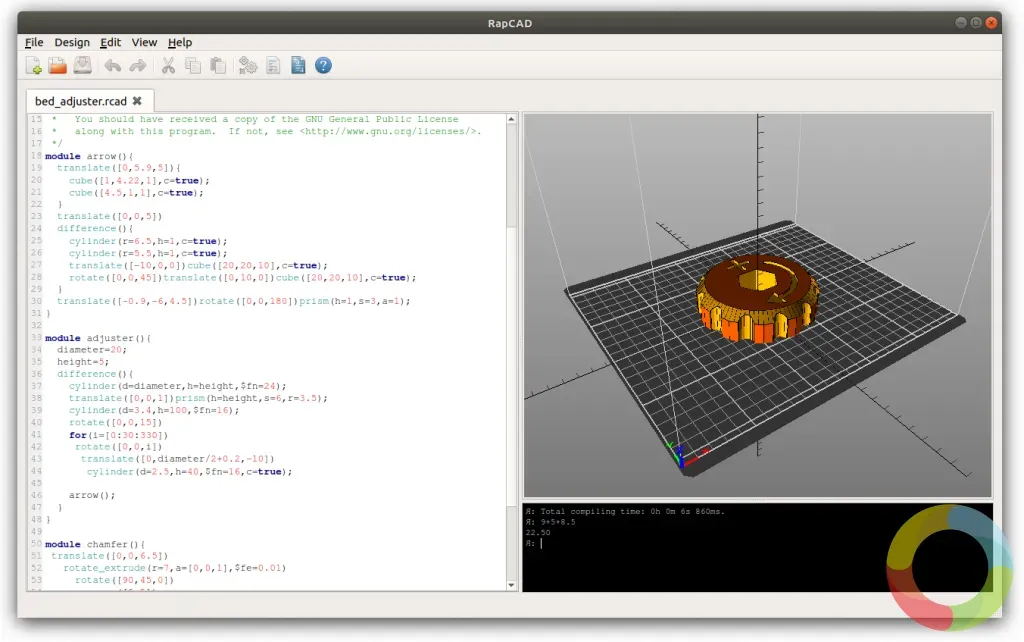Click the 'cylinder(d=3.4,h=100,$fn=16);' line

point(154,410)
